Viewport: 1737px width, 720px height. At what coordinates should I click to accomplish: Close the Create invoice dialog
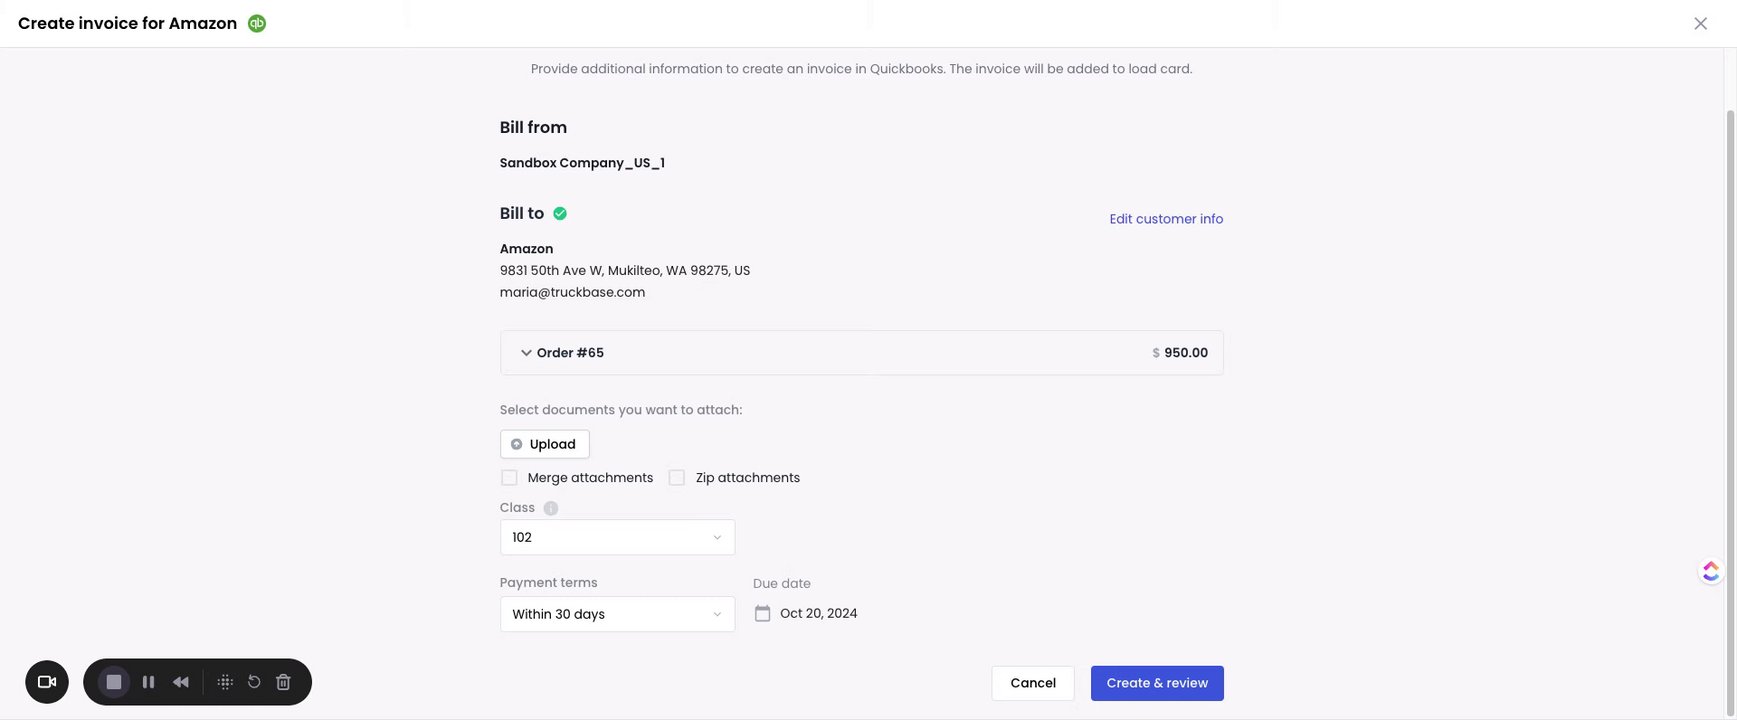click(x=1700, y=24)
